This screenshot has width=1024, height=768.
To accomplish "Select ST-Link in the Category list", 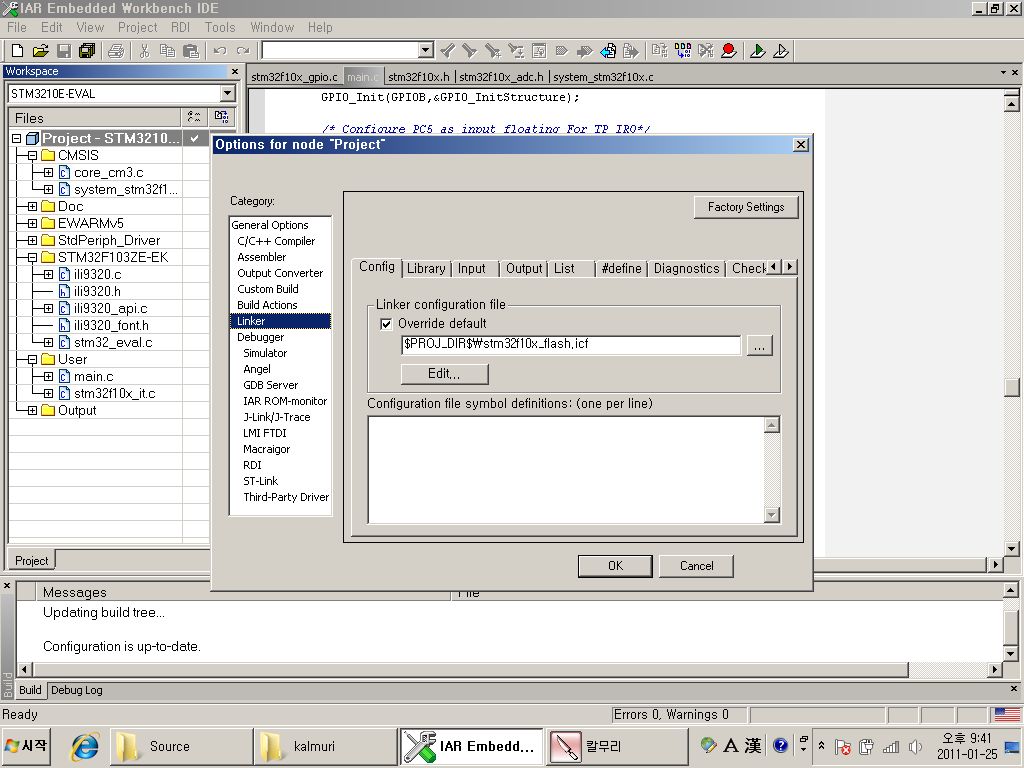I will tap(261, 481).
